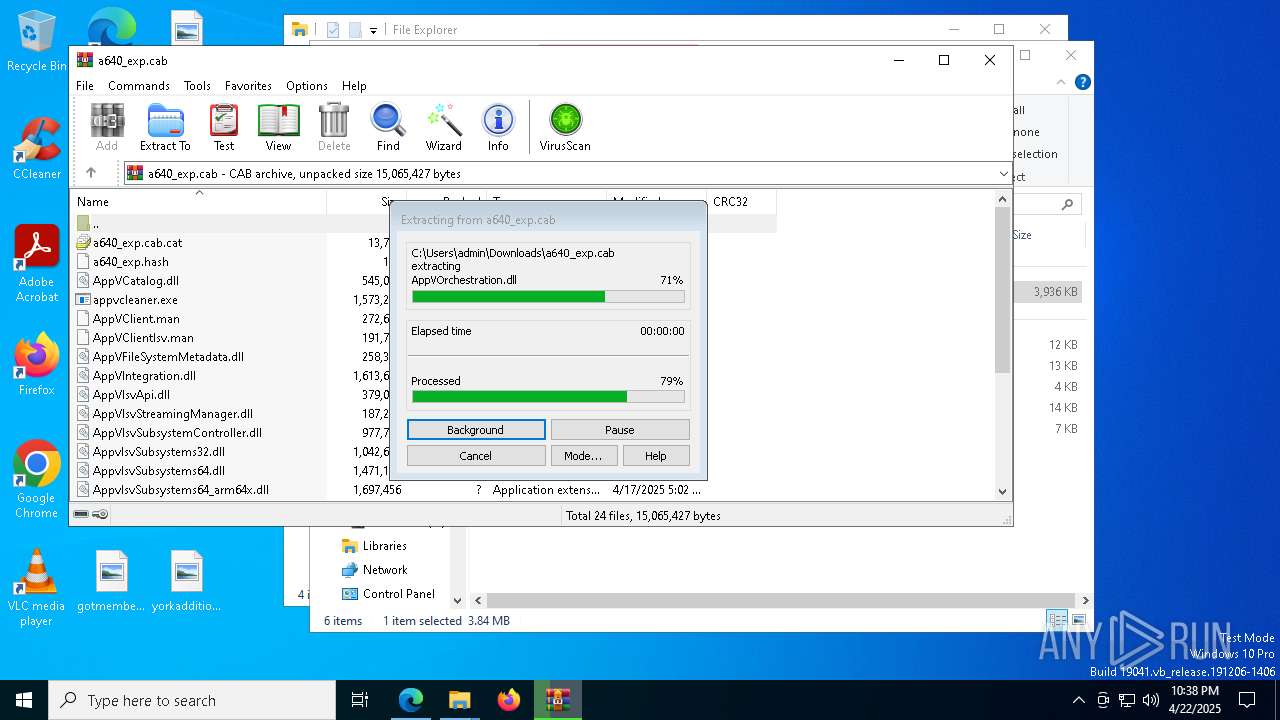This screenshot has width=1280, height=720.
Task: Open the Windows Start menu
Action: coord(24,700)
